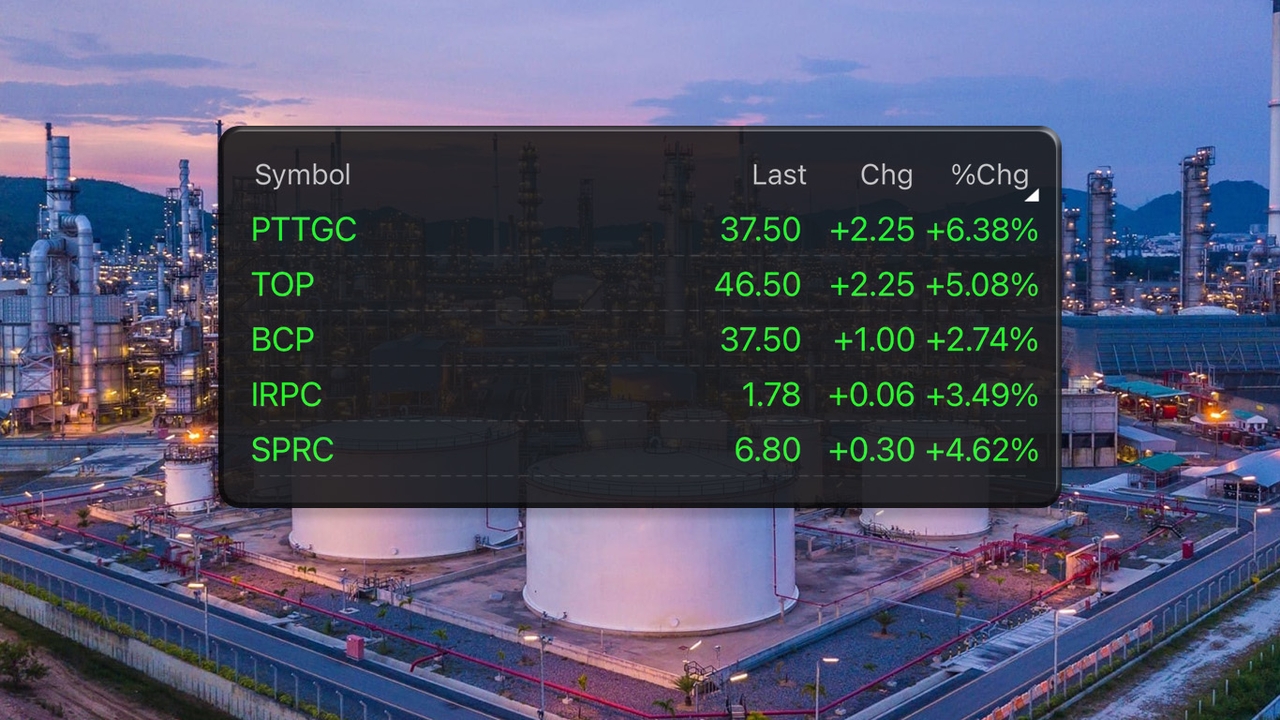Click the sort triangle beside %Chg
The width and height of the screenshot is (1280, 720).
[x=1032, y=195]
